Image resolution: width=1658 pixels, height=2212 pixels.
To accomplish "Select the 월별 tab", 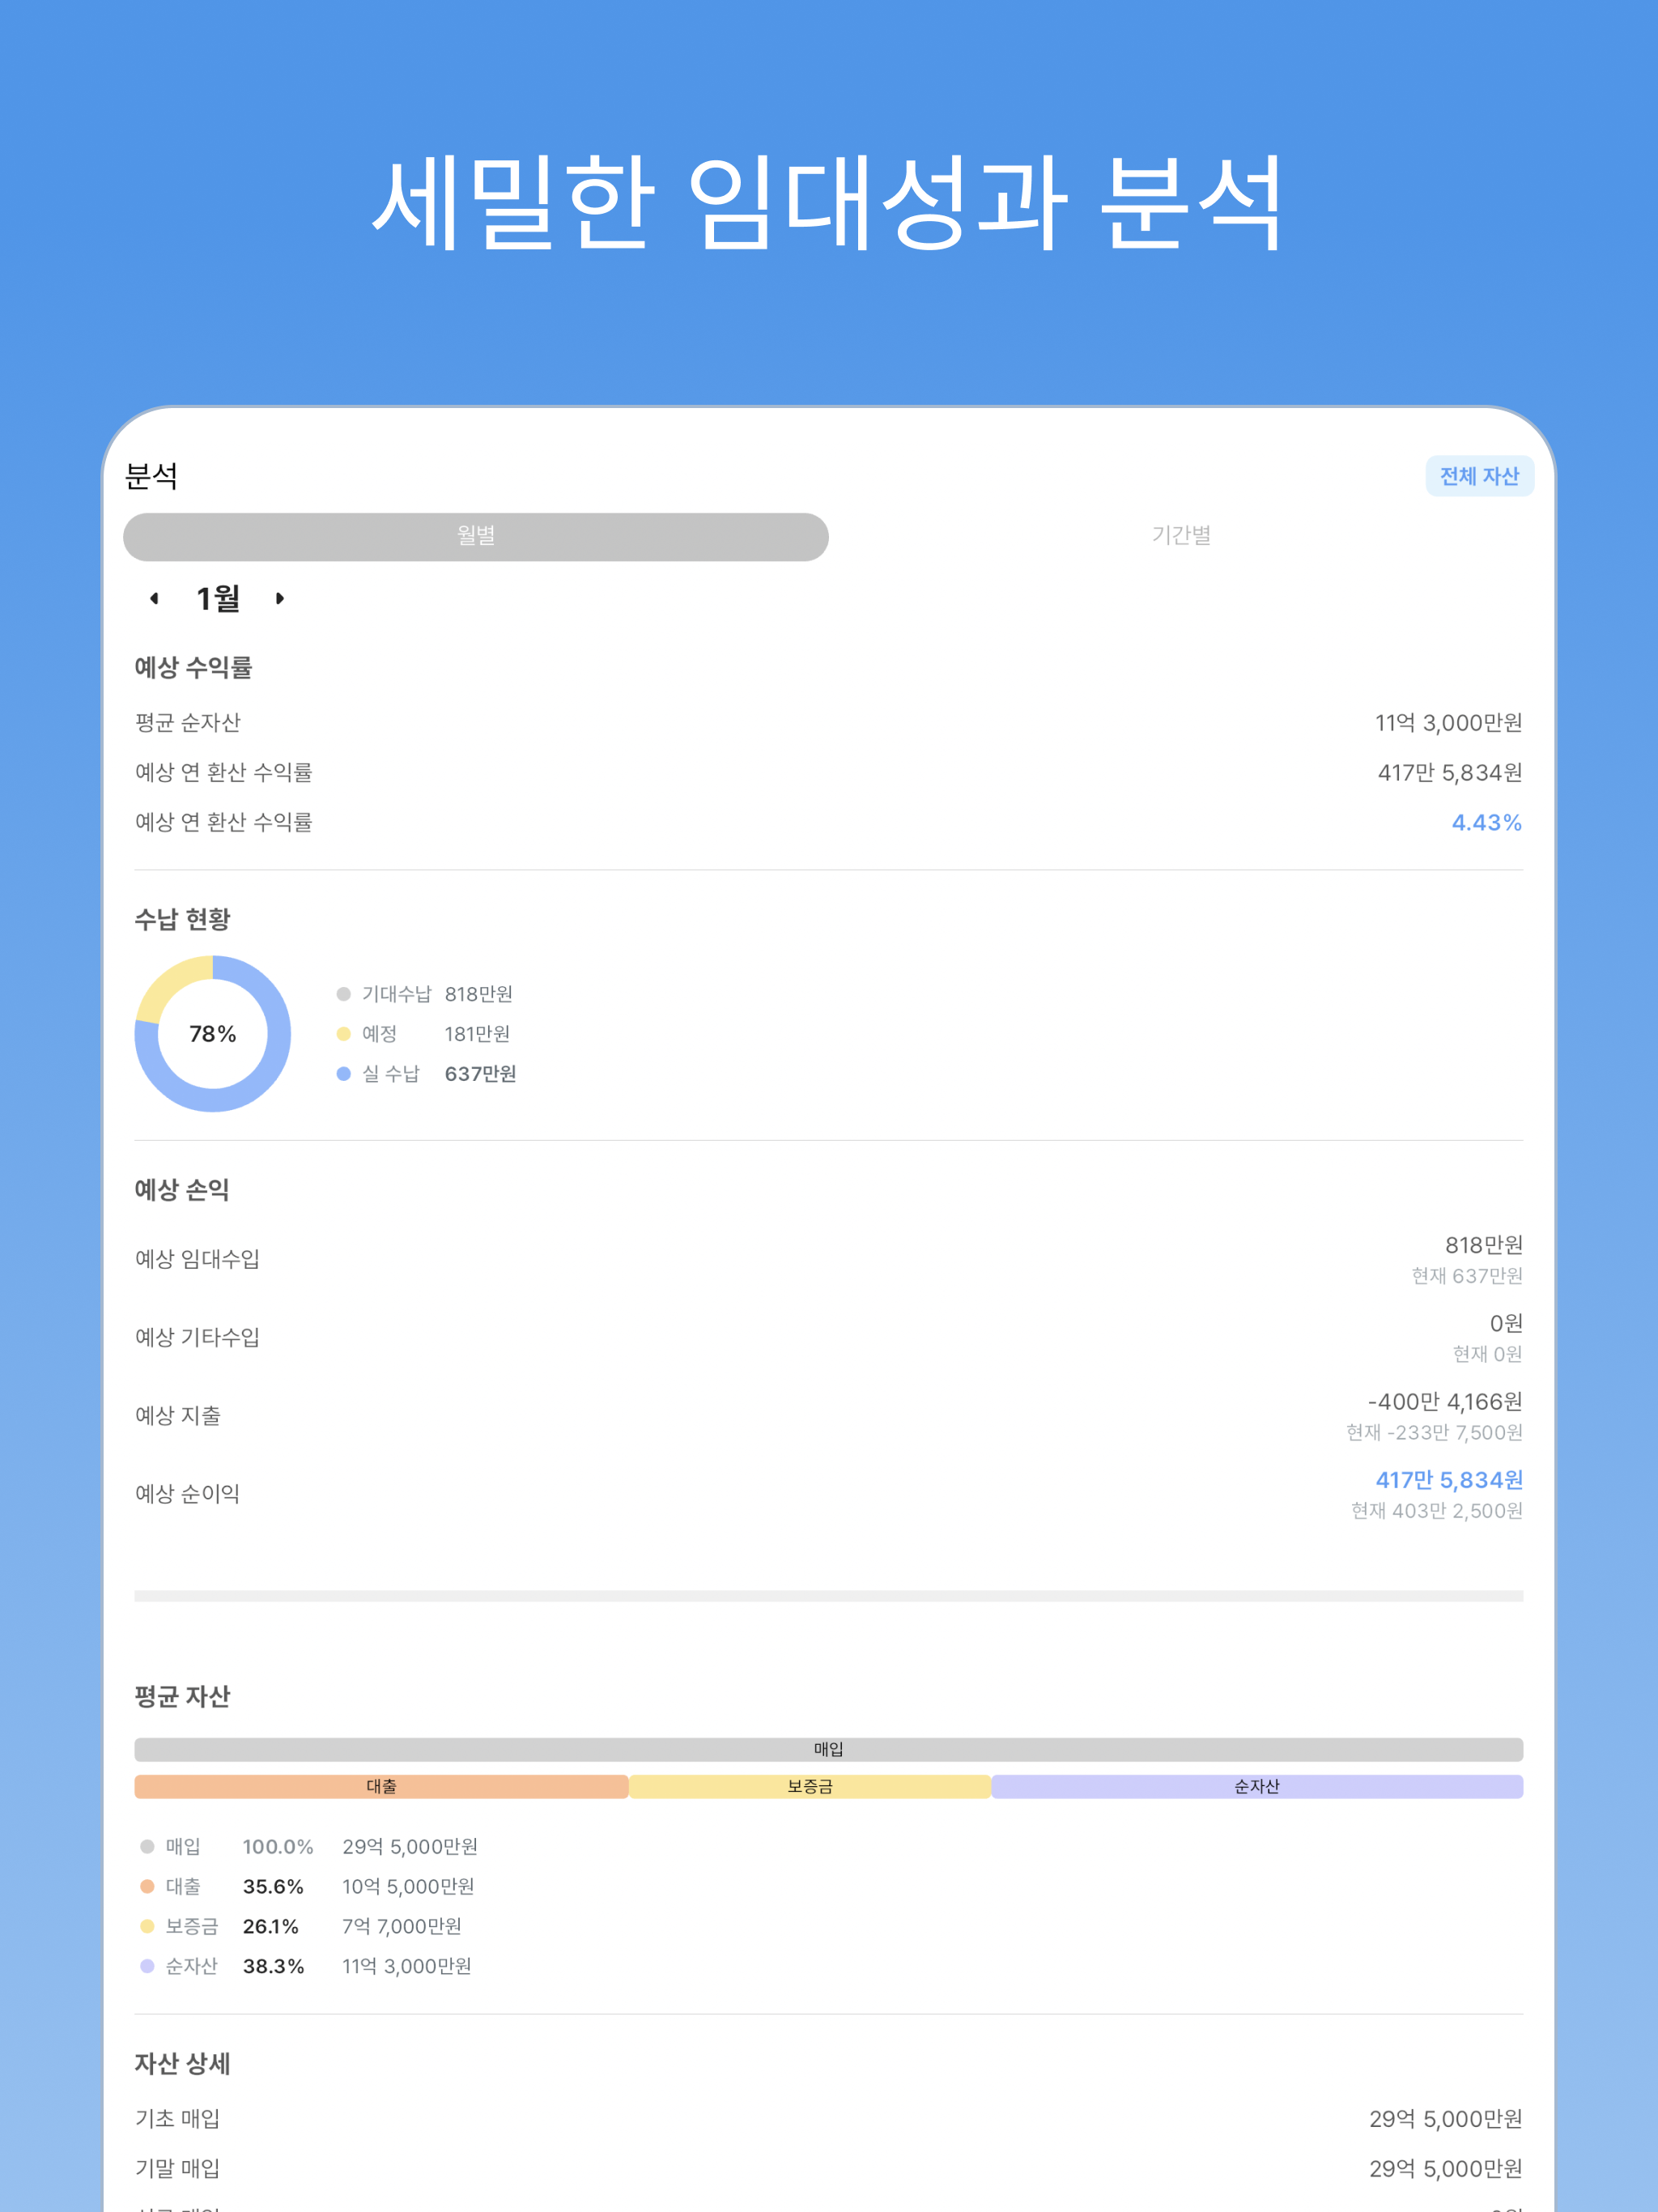I will click(476, 537).
